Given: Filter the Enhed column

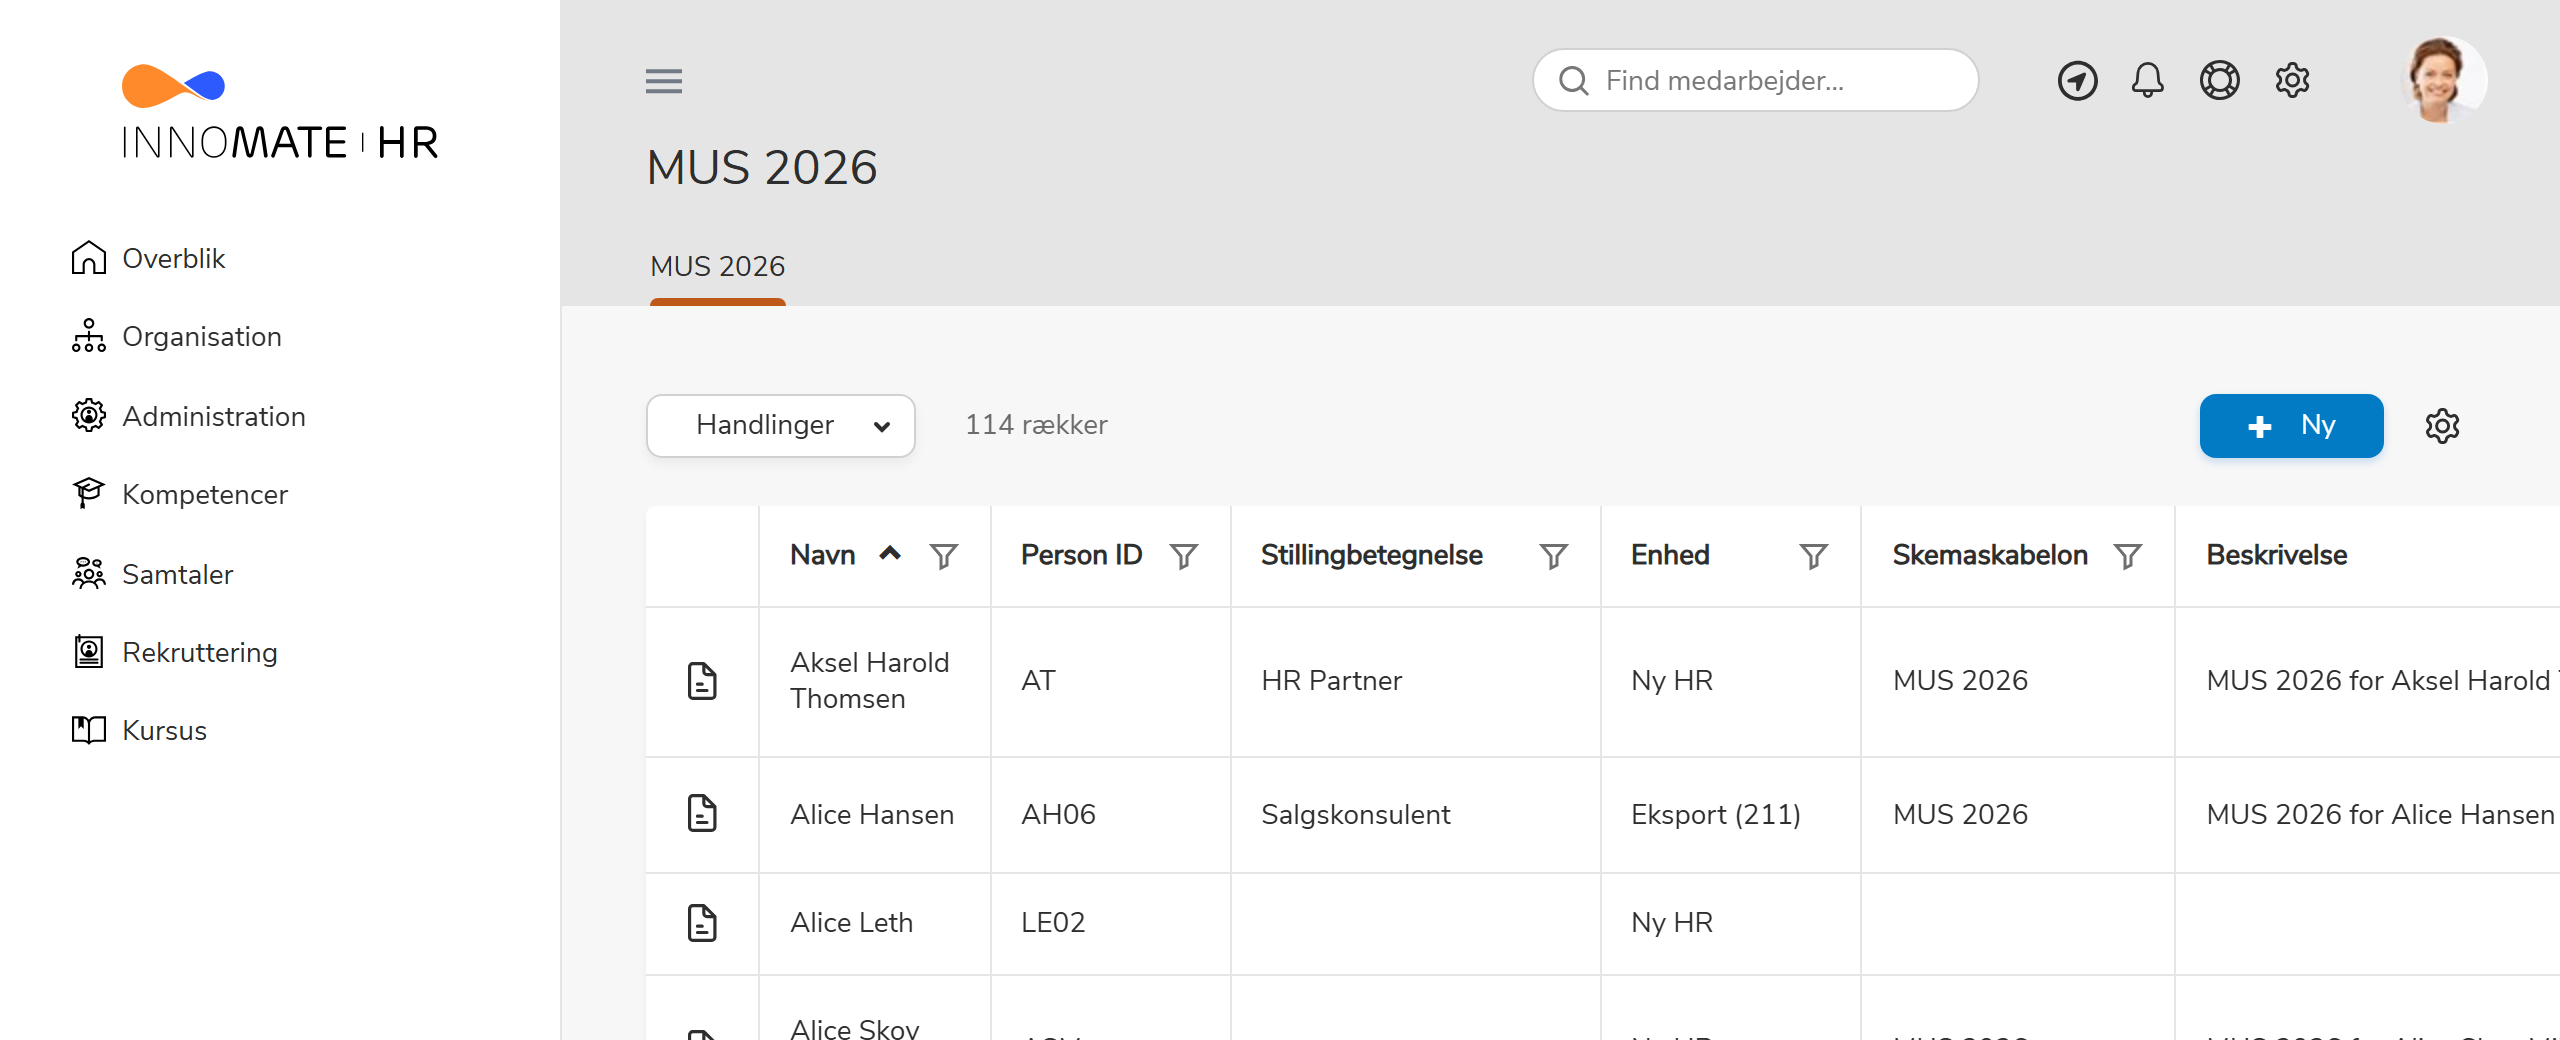Looking at the screenshot, I should click(1814, 556).
